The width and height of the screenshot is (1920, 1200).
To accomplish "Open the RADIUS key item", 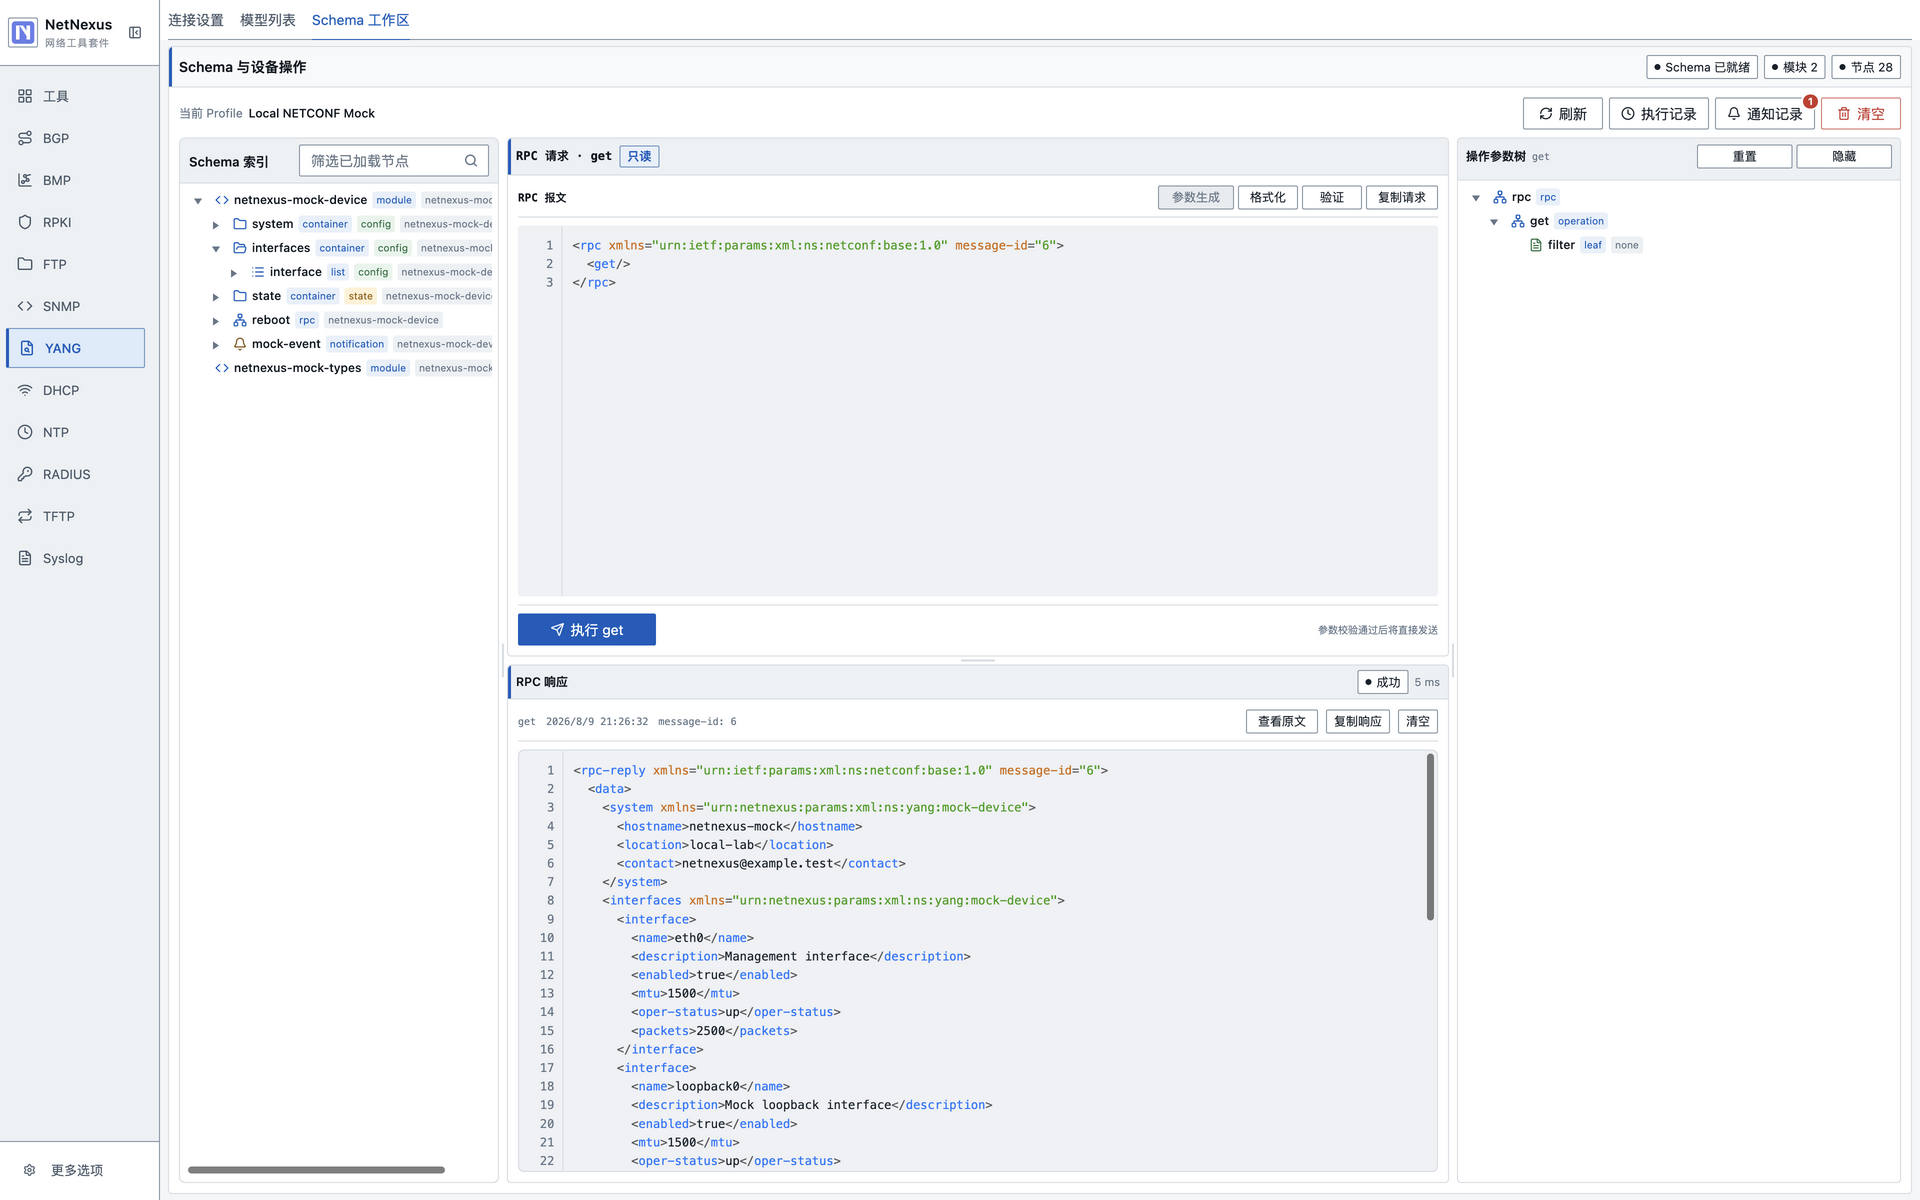I will [75, 474].
